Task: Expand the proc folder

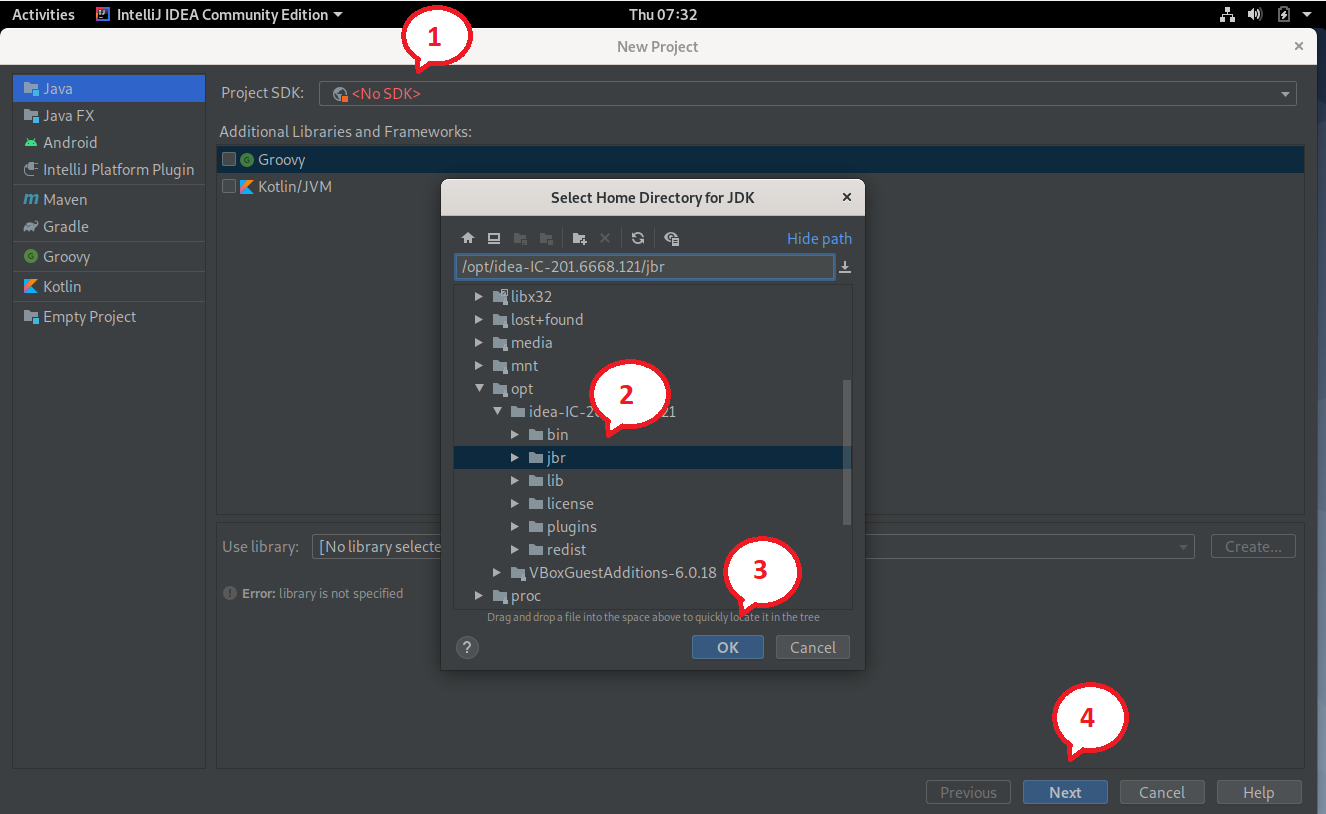Action: click(x=480, y=595)
